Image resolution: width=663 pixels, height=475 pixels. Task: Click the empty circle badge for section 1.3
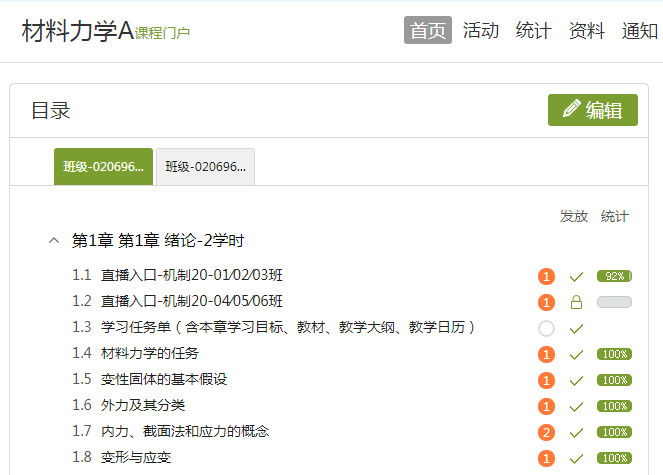(x=546, y=328)
